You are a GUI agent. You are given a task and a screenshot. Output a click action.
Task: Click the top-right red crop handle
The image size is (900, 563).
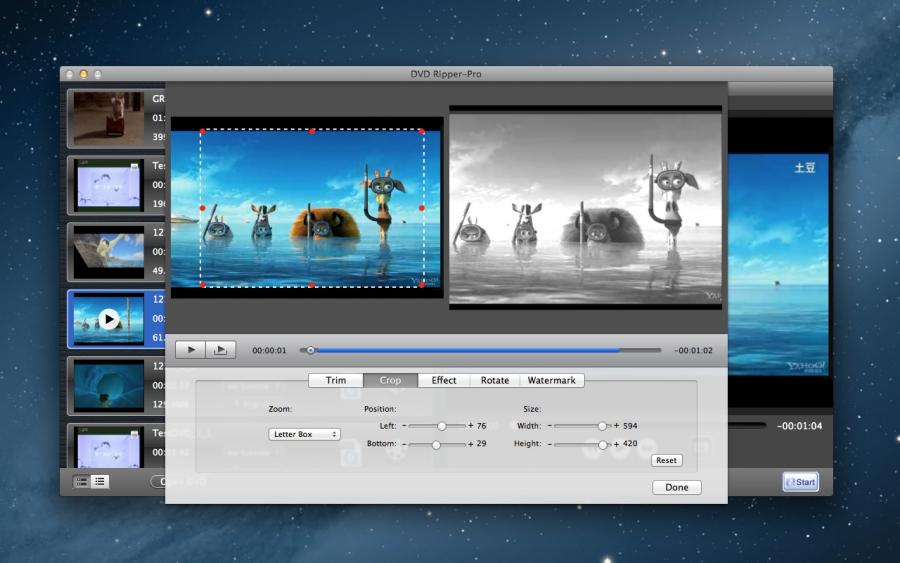click(x=422, y=131)
